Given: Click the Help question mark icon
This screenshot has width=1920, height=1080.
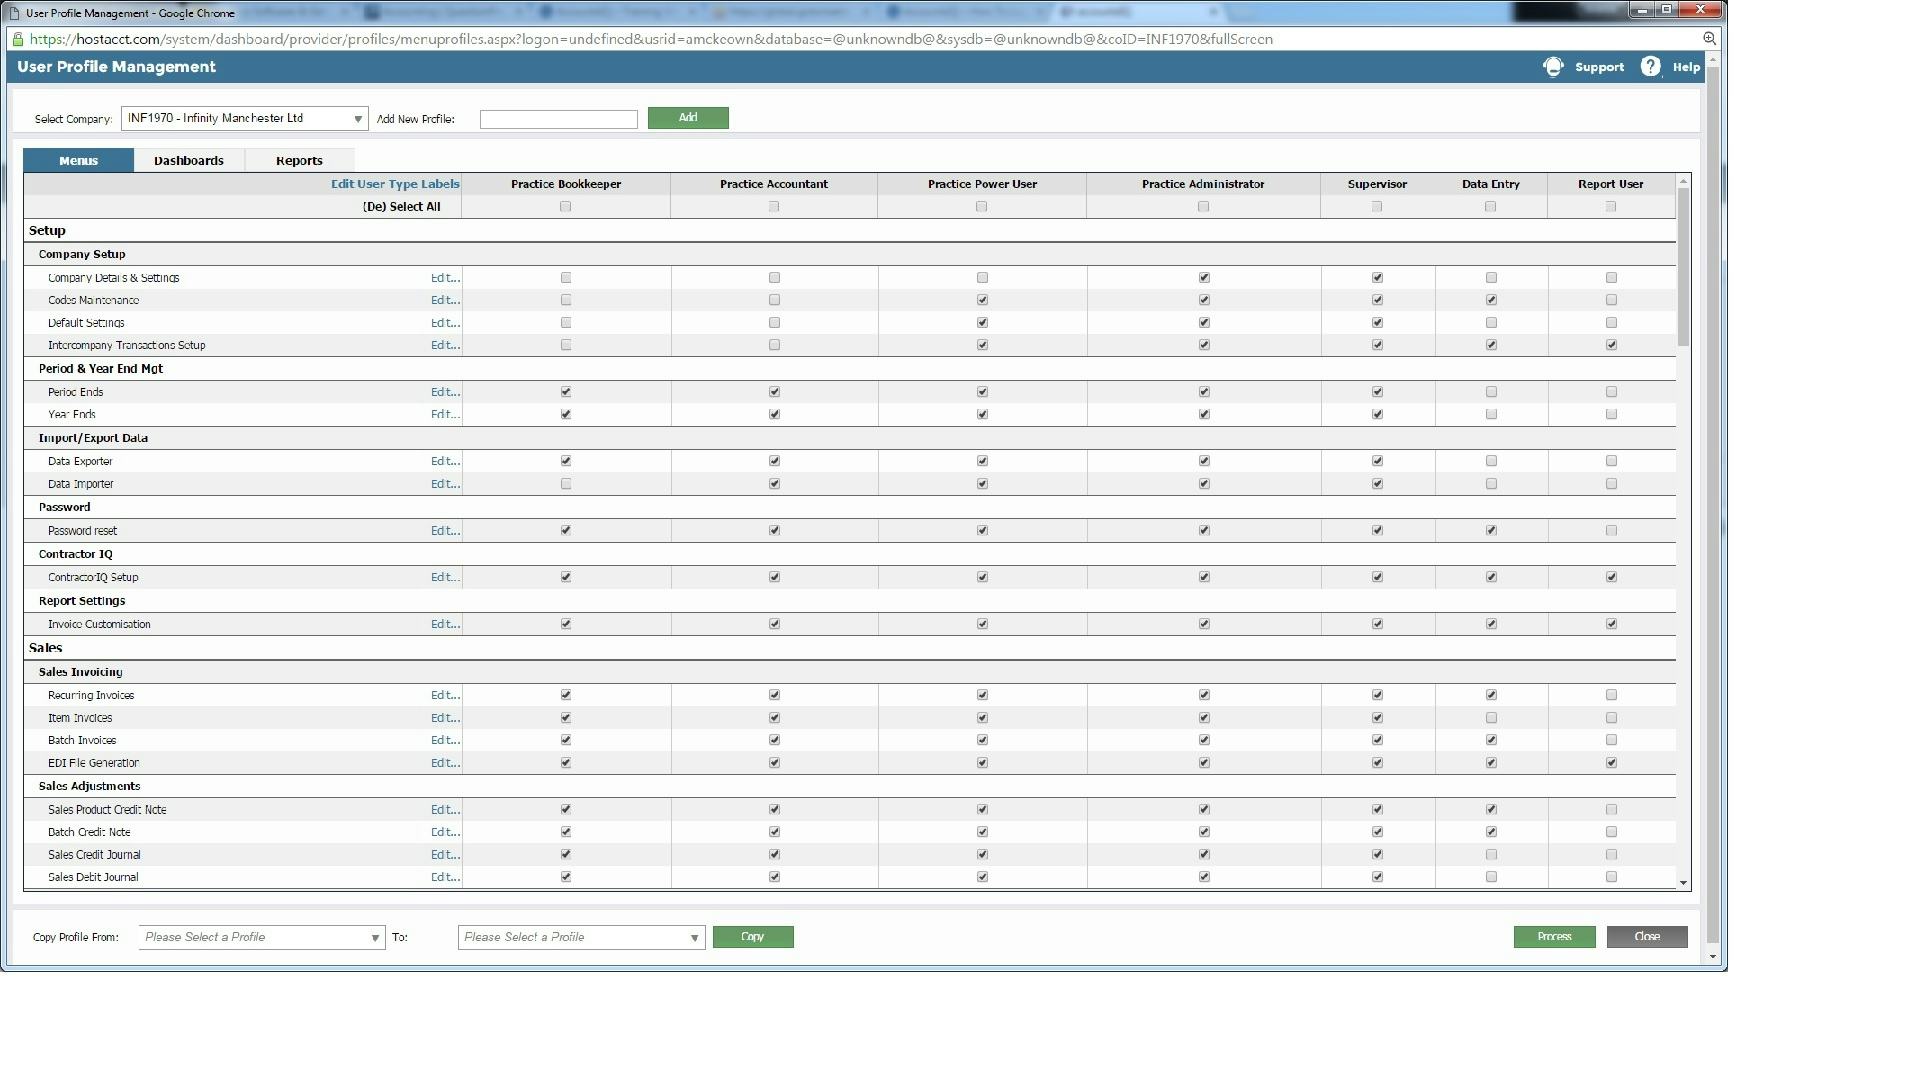Looking at the screenshot, I should (x=1650, y=67).
